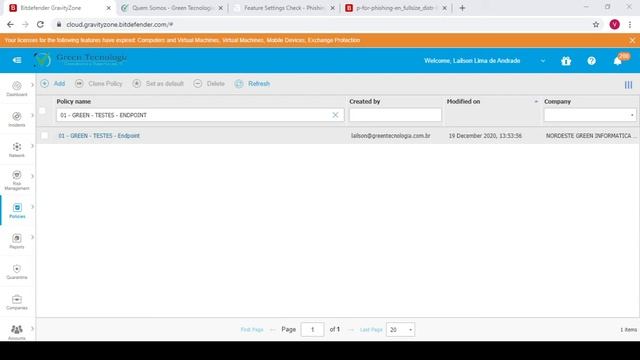Reload the page in the browser
This screenshot has width=640, height=360.
pos(40,24)
